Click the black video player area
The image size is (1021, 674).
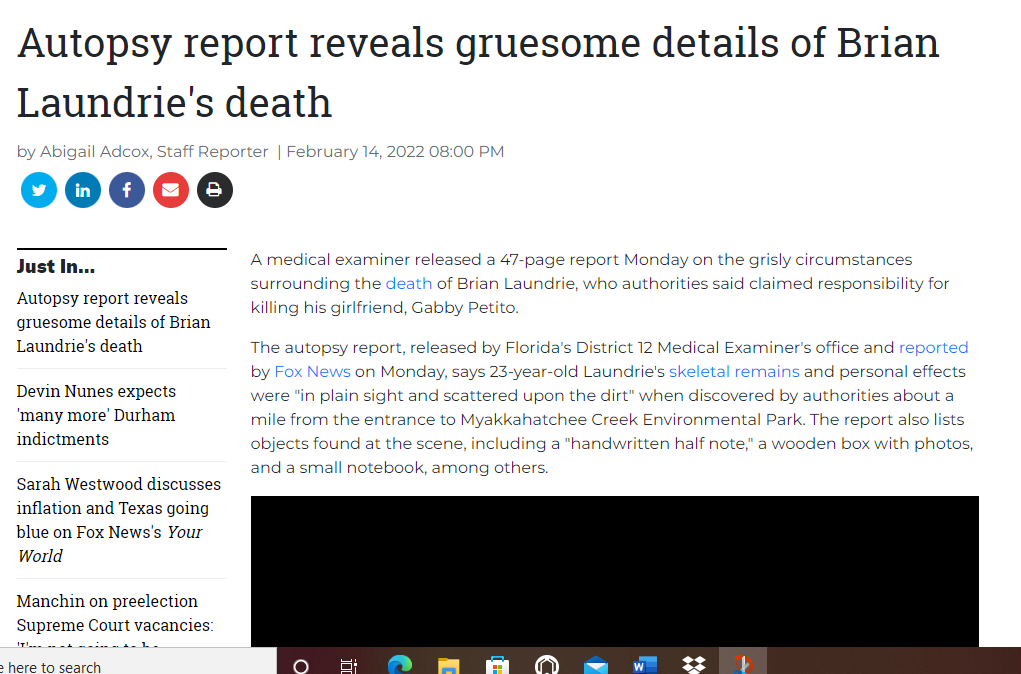tap(614, 571)
